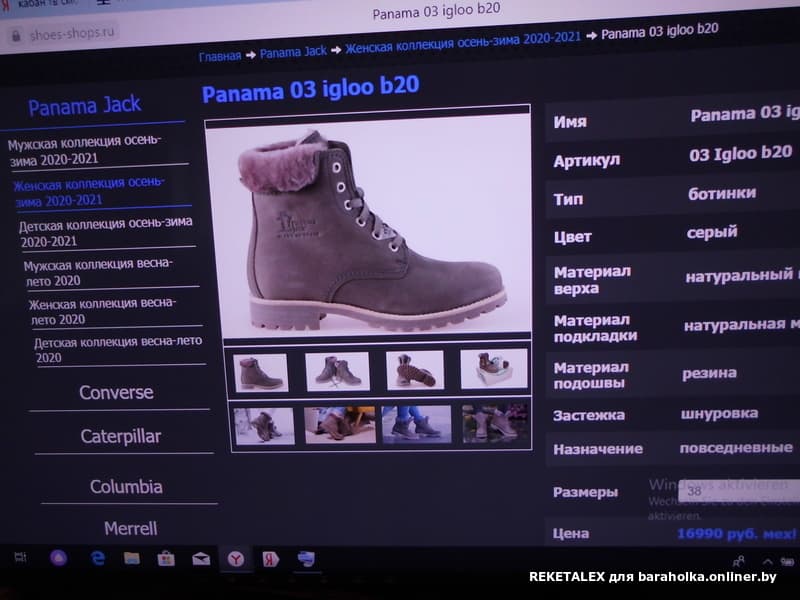Click the Застежка value шнуровка
800x600 pixels.
pyautogui.click(x=719, y=413)
